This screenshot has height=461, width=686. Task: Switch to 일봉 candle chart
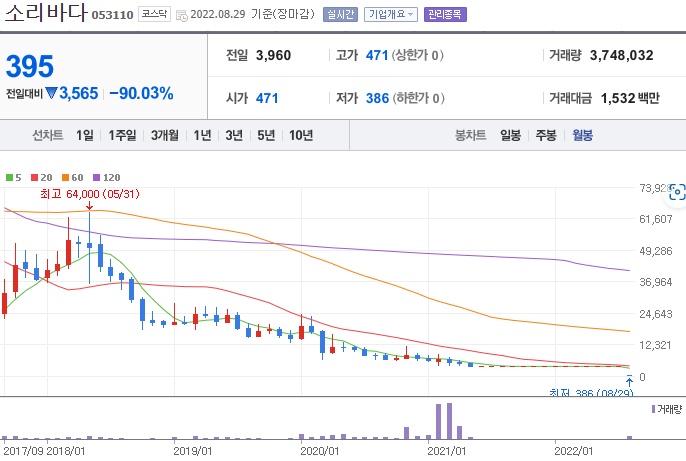point(511,135)
